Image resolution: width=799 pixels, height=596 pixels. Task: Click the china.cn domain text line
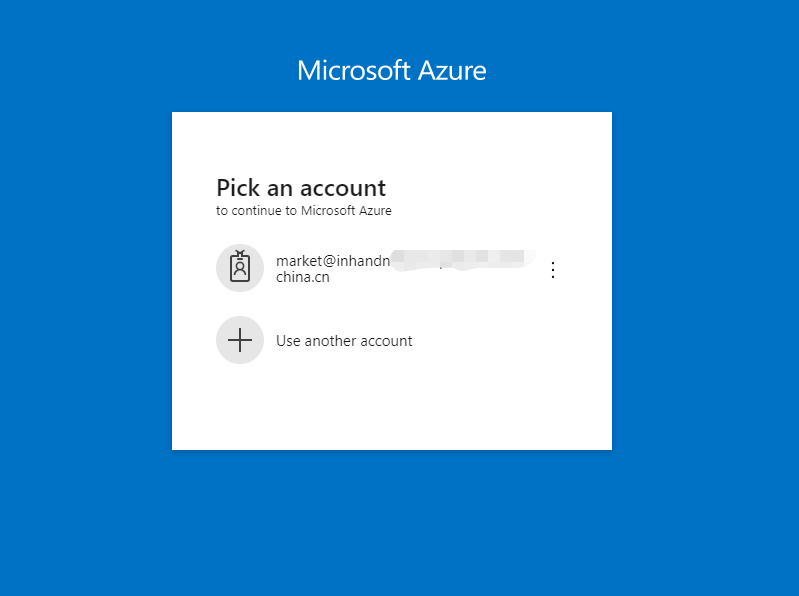coord(303,277)
